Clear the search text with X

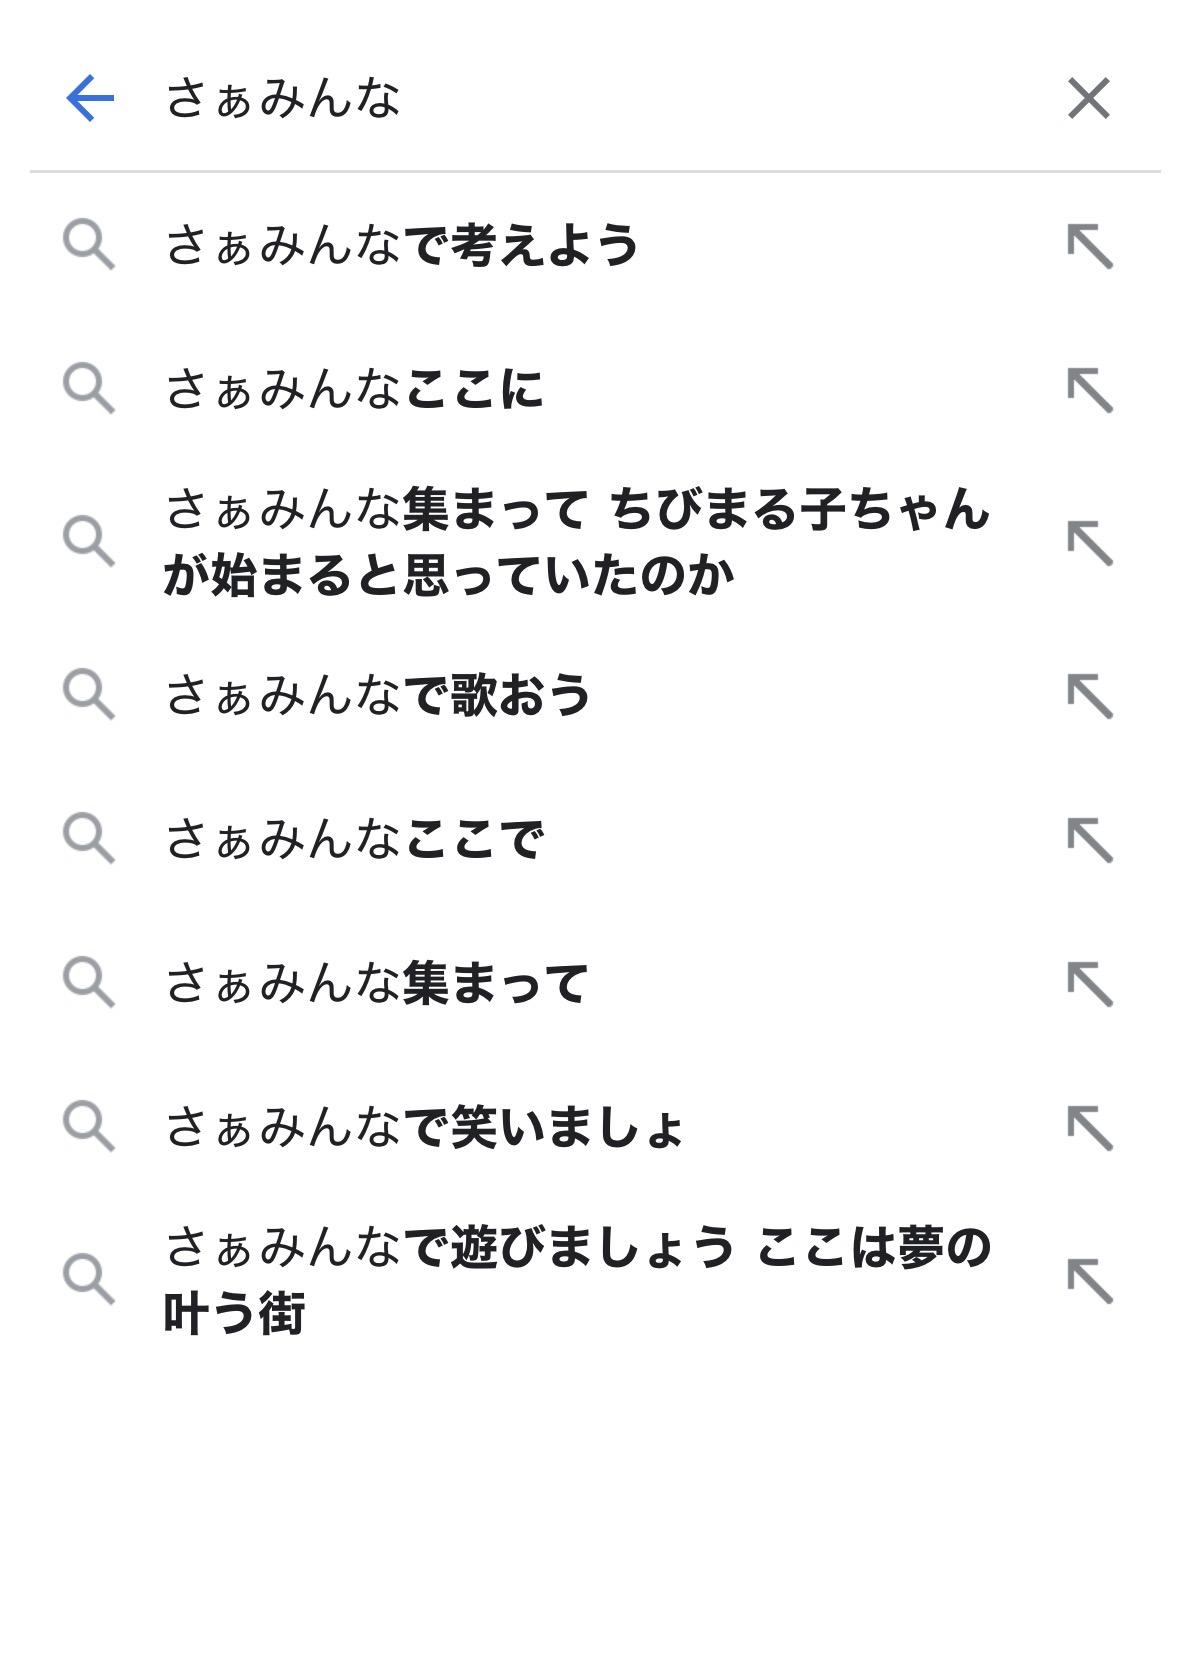click(1088, 98)
